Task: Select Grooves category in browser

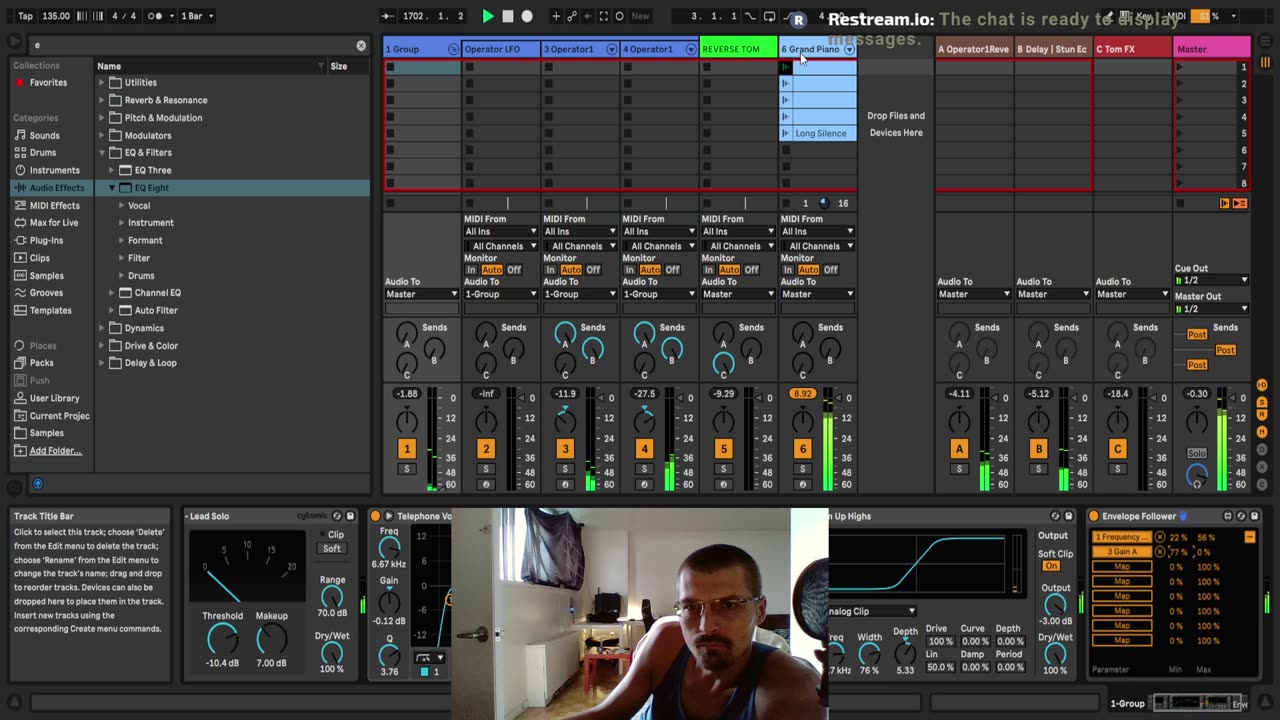Action: pyautogui.click(x=46, y=293)
